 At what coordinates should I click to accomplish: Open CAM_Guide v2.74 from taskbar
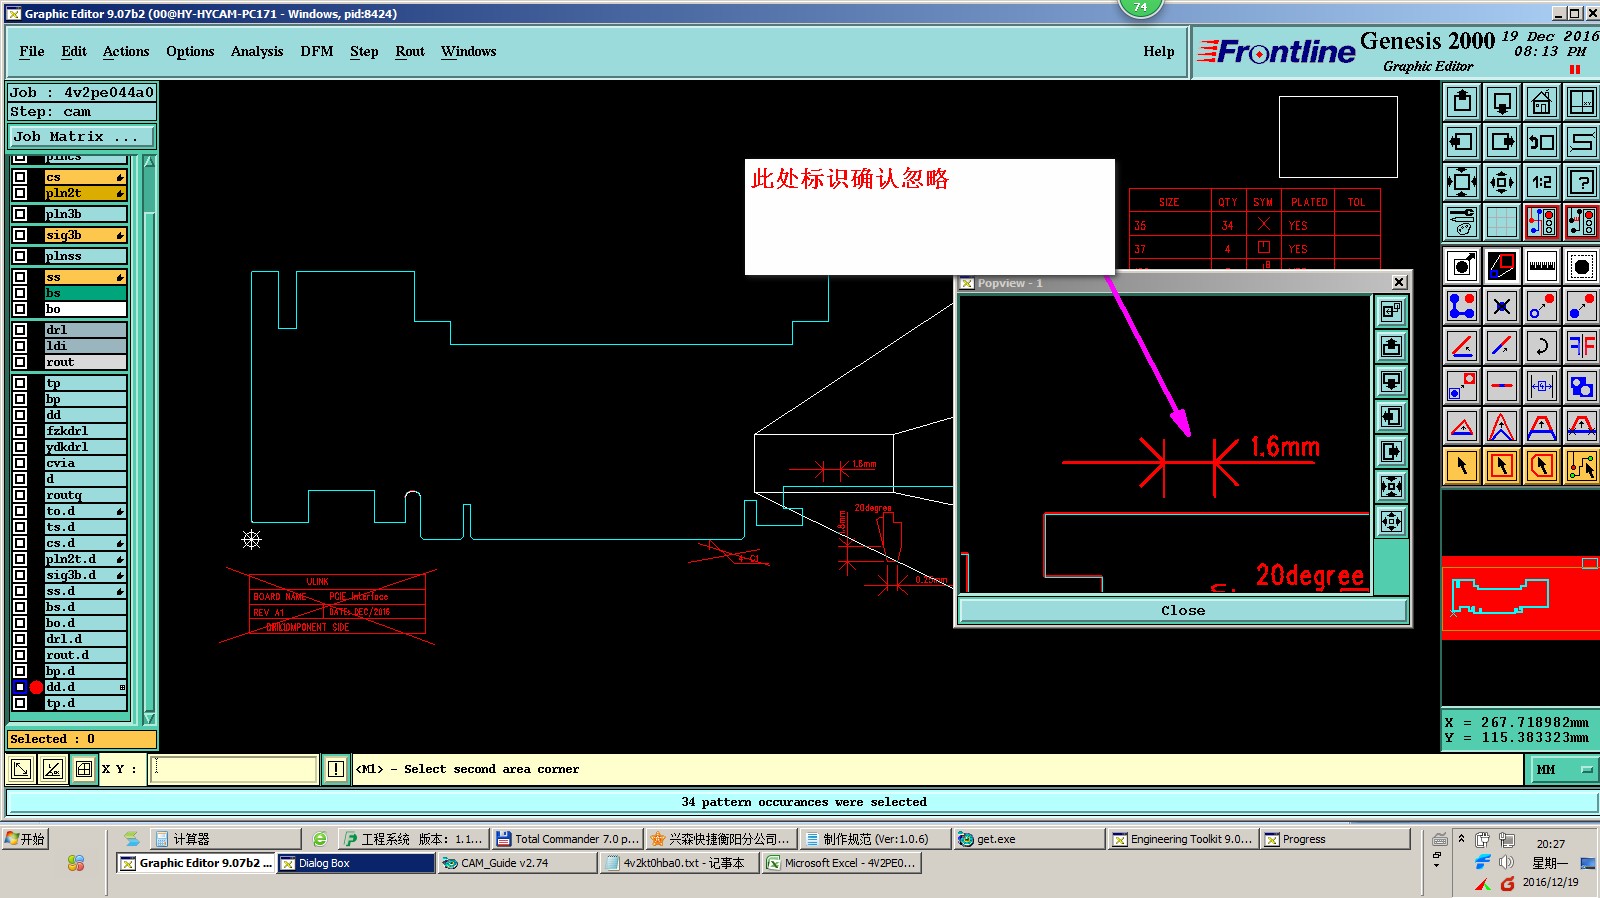click(x=517, y=863)
